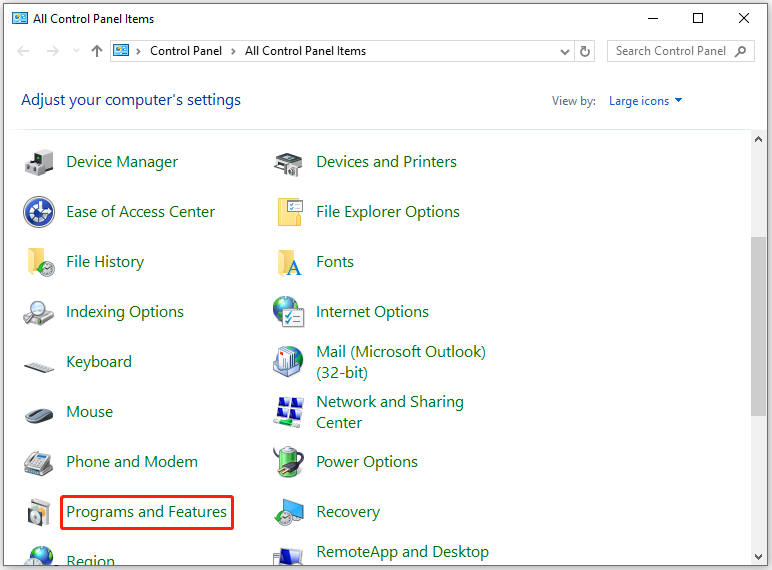Click the Refresh button beside address bar
This screenshot has height=570, width=772.
(586, 51)
